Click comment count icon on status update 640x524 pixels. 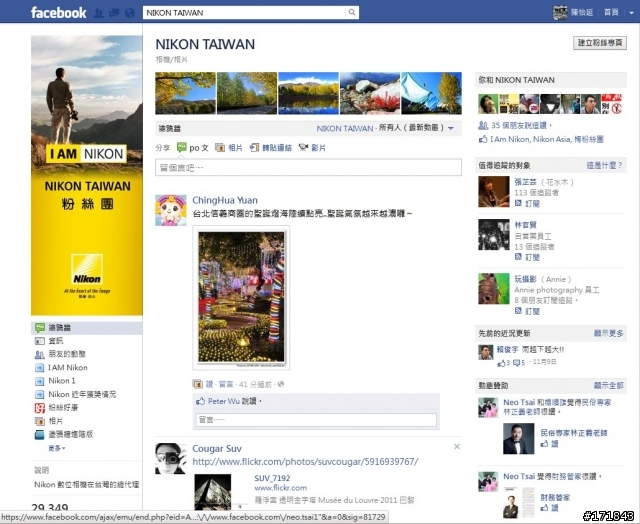pos(516,362)
